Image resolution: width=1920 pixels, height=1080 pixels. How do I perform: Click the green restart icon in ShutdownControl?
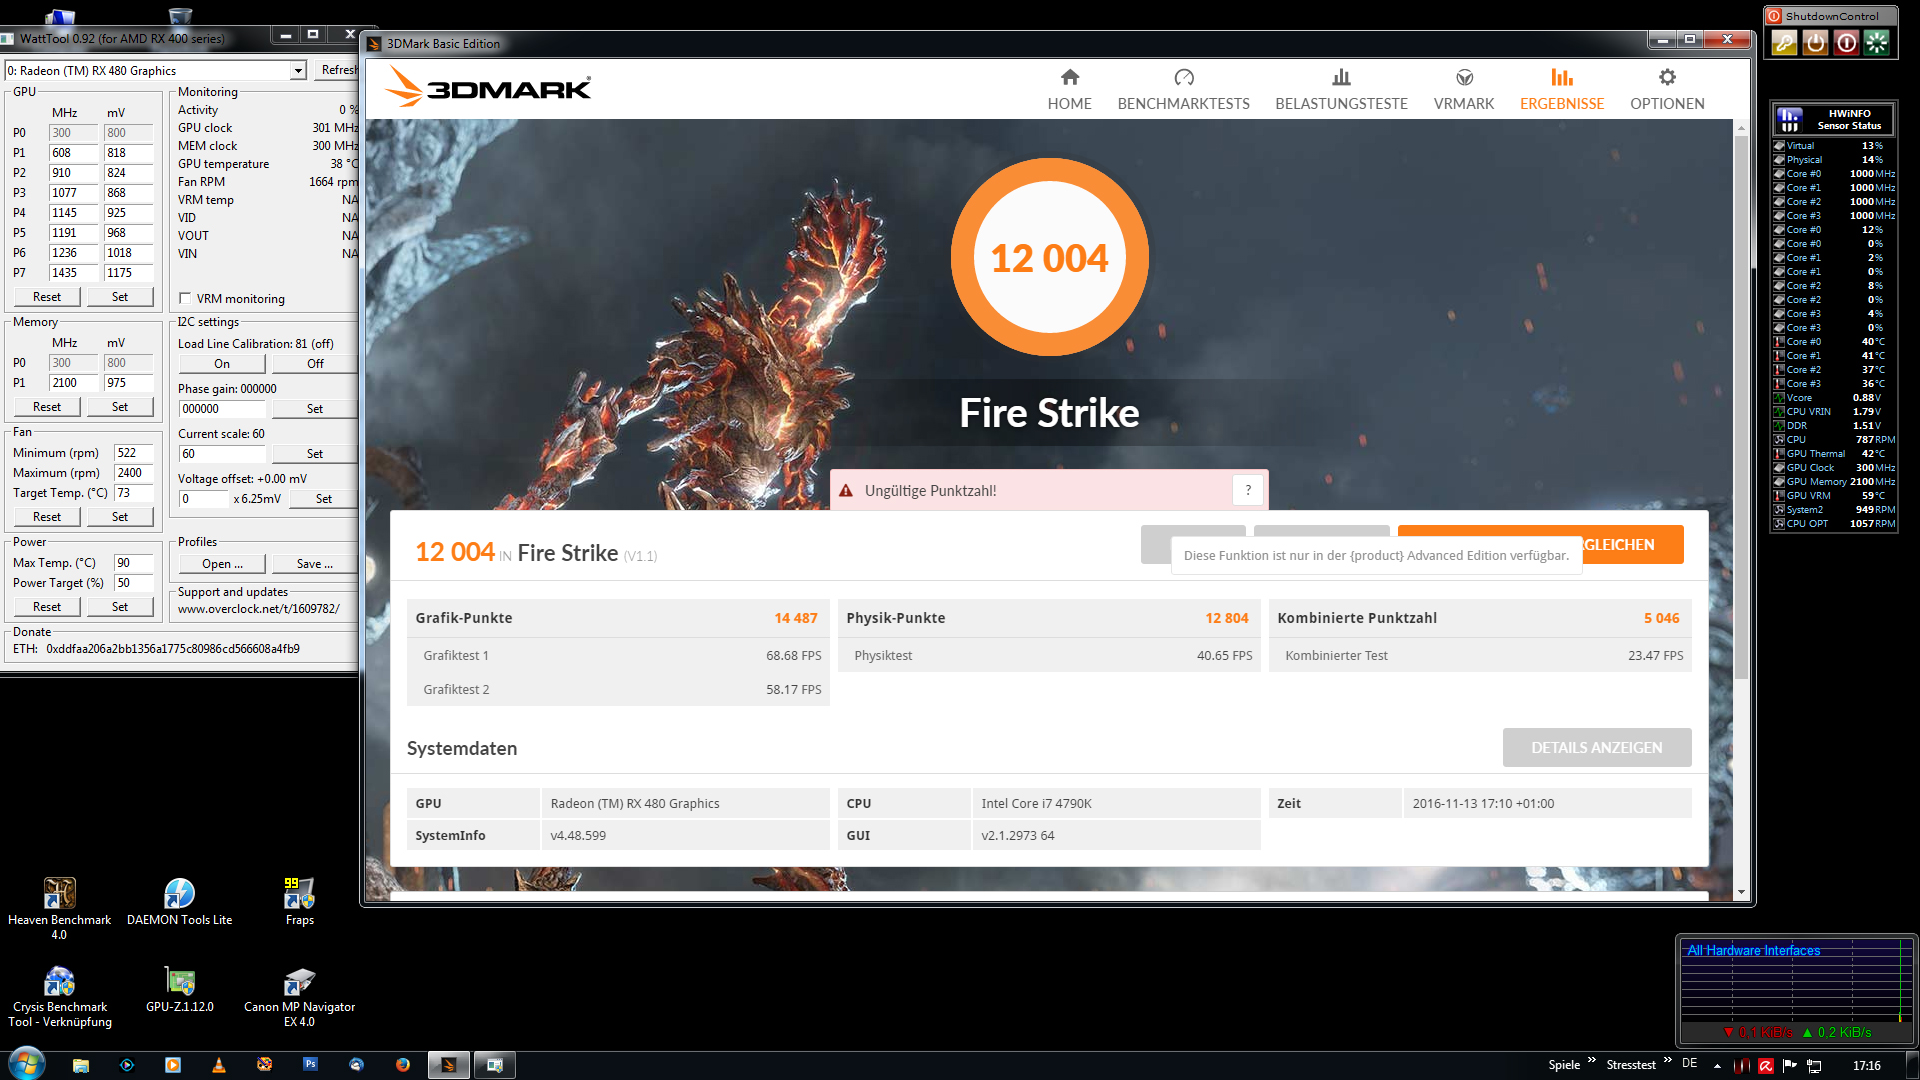coord(1877,42)
